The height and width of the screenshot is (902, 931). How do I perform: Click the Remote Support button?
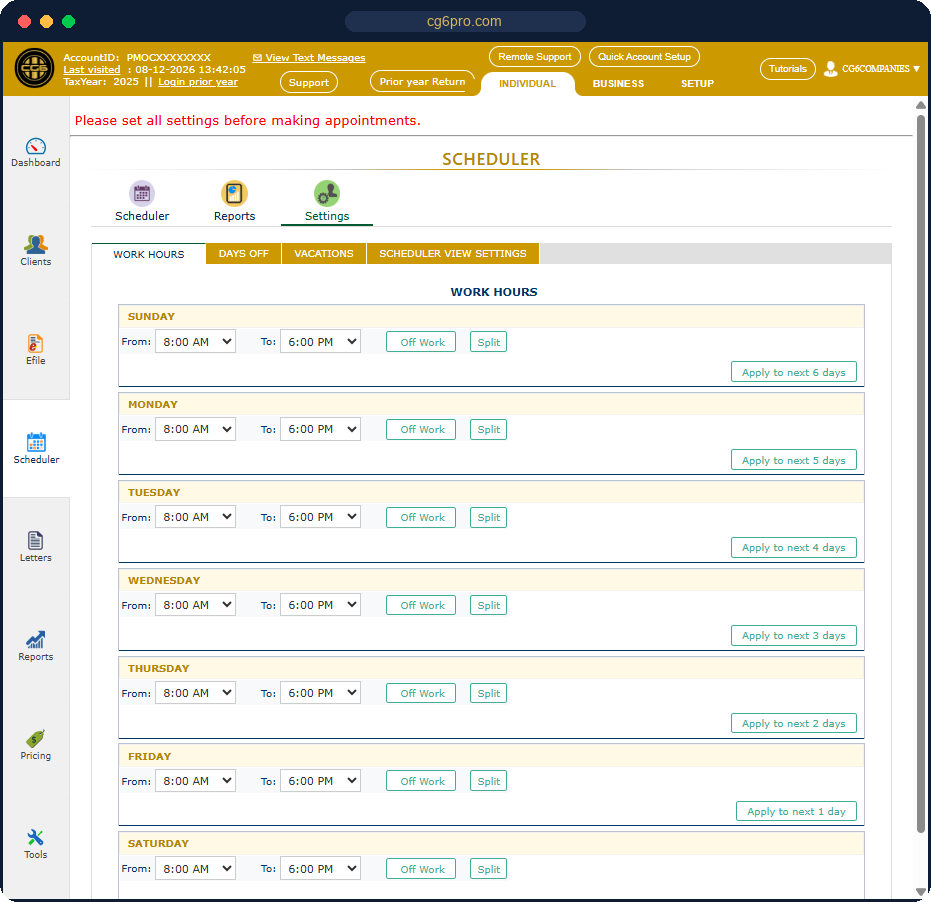coord(534,56)
